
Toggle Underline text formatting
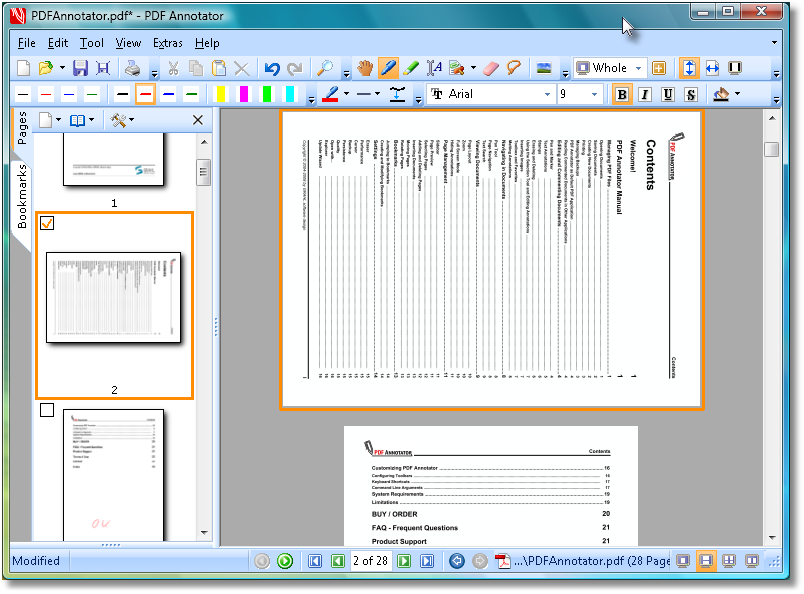click(x=668, y=94)
